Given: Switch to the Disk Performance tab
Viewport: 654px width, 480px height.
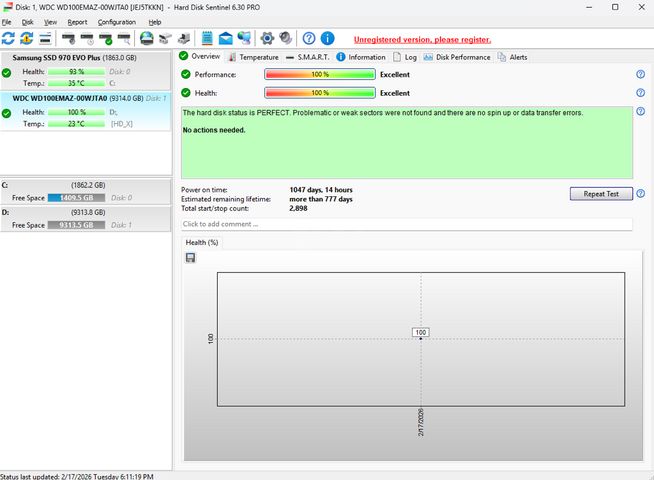Looking at the screenshot, I should click(x=457, y=57).
